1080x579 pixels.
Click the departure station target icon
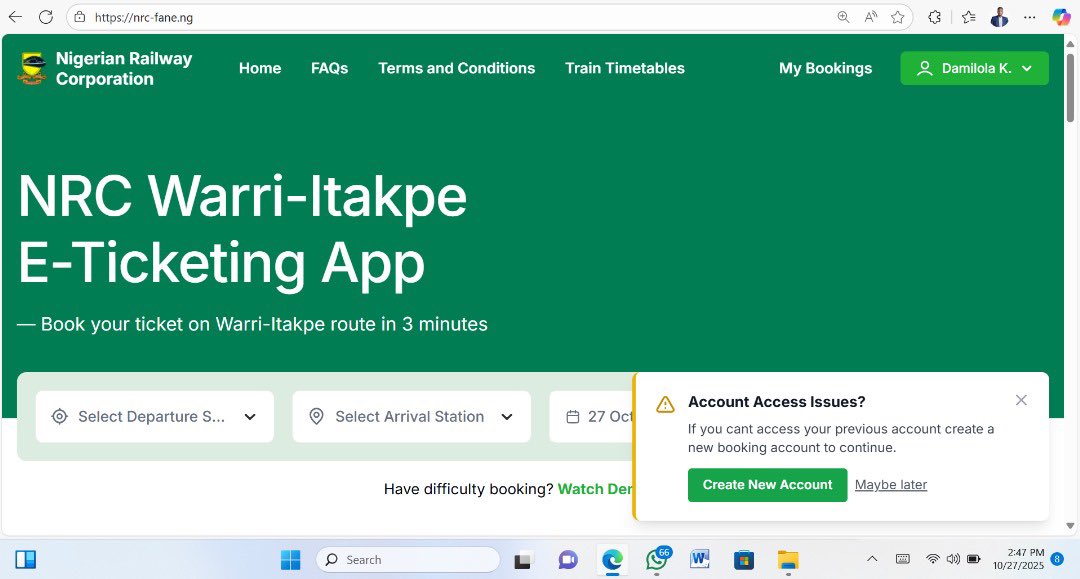point(60,417)
